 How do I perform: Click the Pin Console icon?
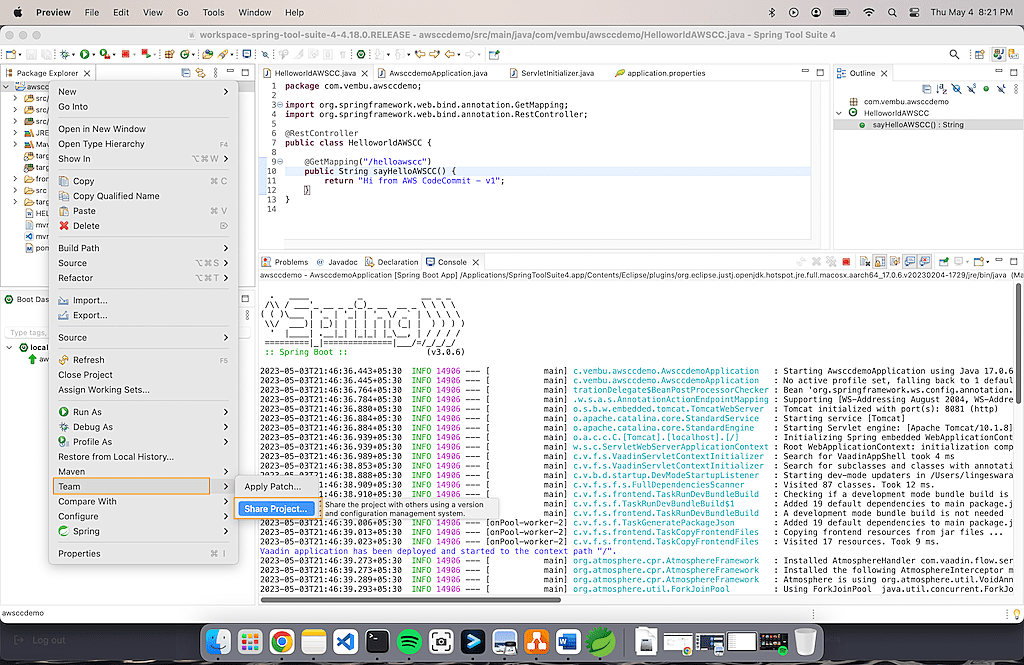944,262
